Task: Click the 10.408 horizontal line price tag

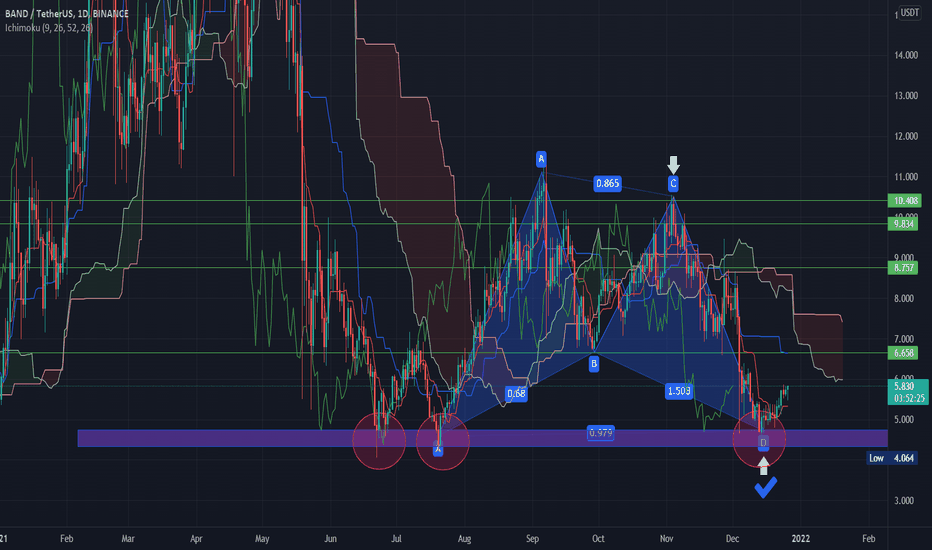Action: 904,200
